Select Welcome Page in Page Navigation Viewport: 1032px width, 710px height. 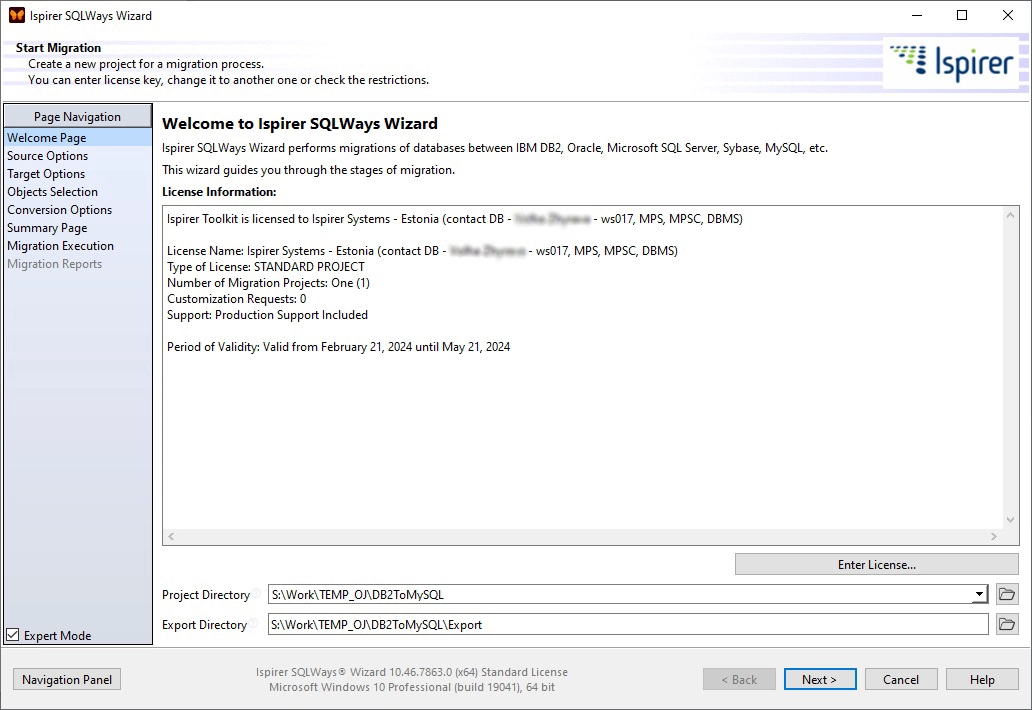click(46, 137)
